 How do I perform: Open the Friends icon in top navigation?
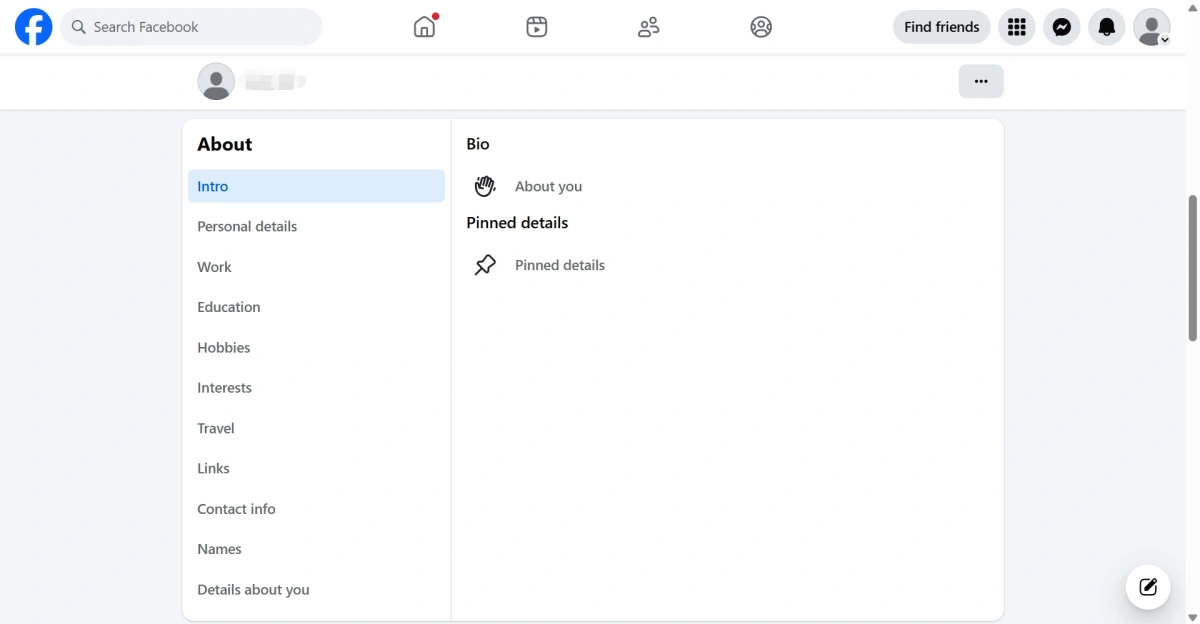[649, 27]
